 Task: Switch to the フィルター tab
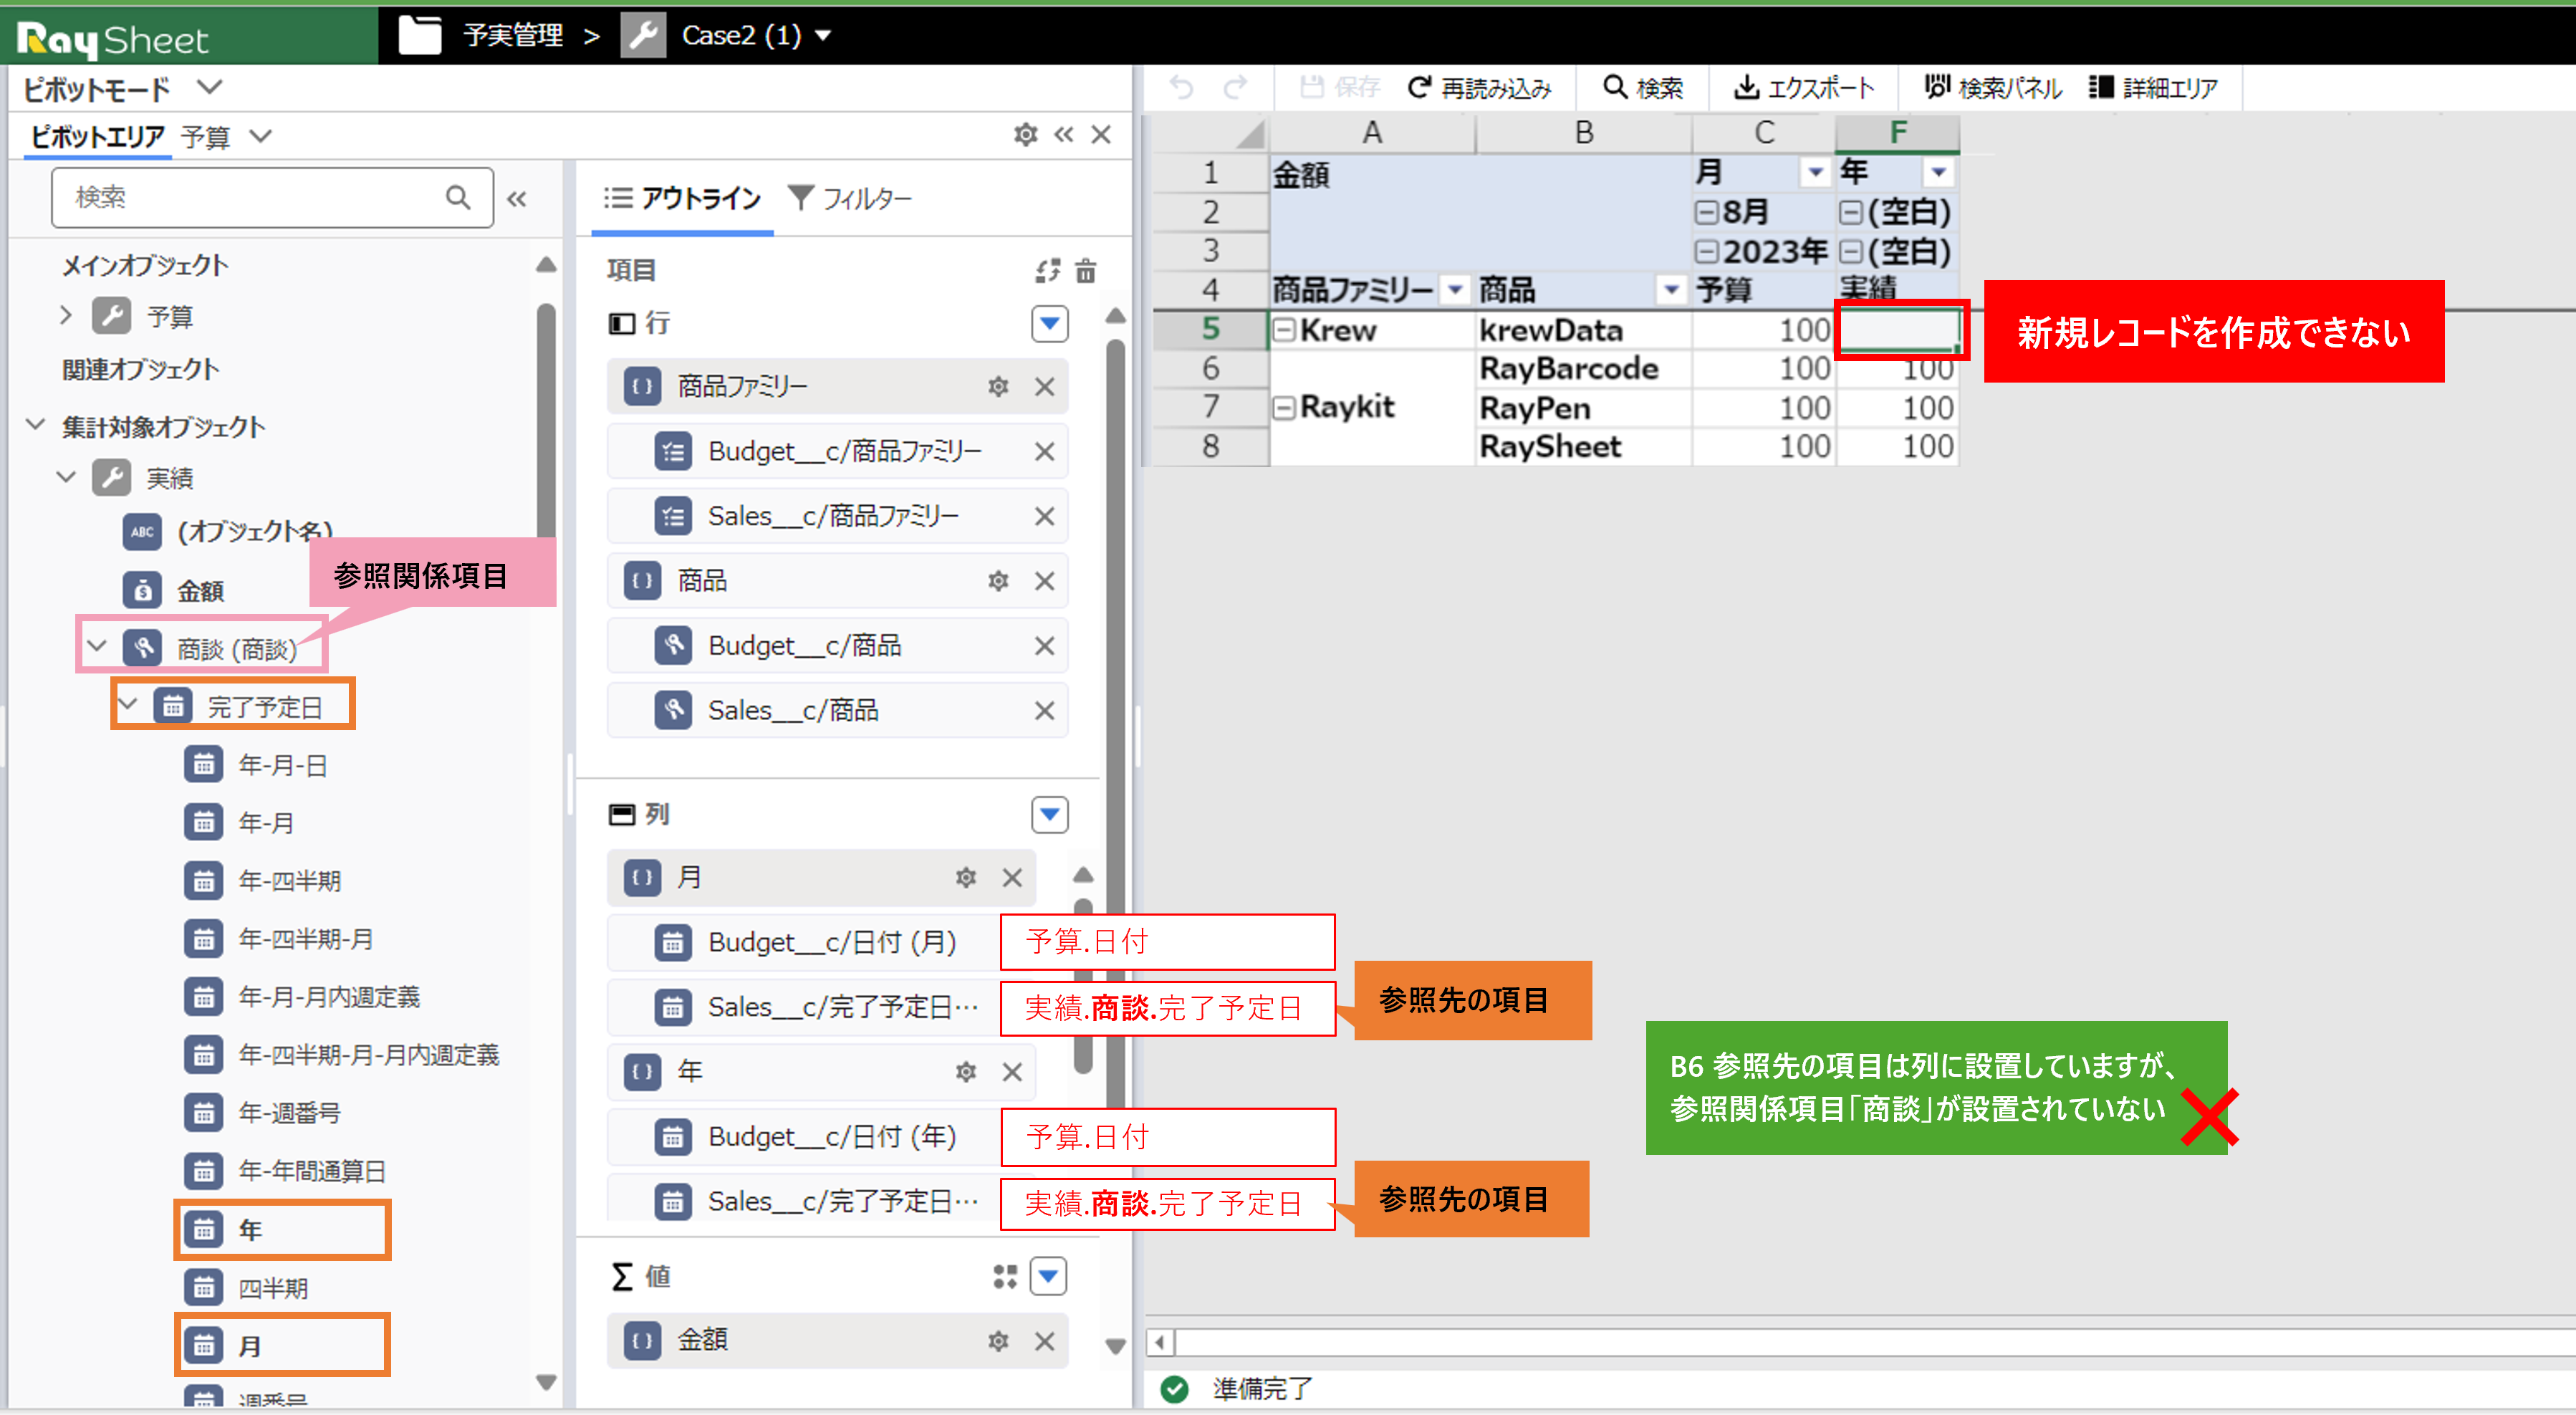pyautogui.click(x=851, y=198)
